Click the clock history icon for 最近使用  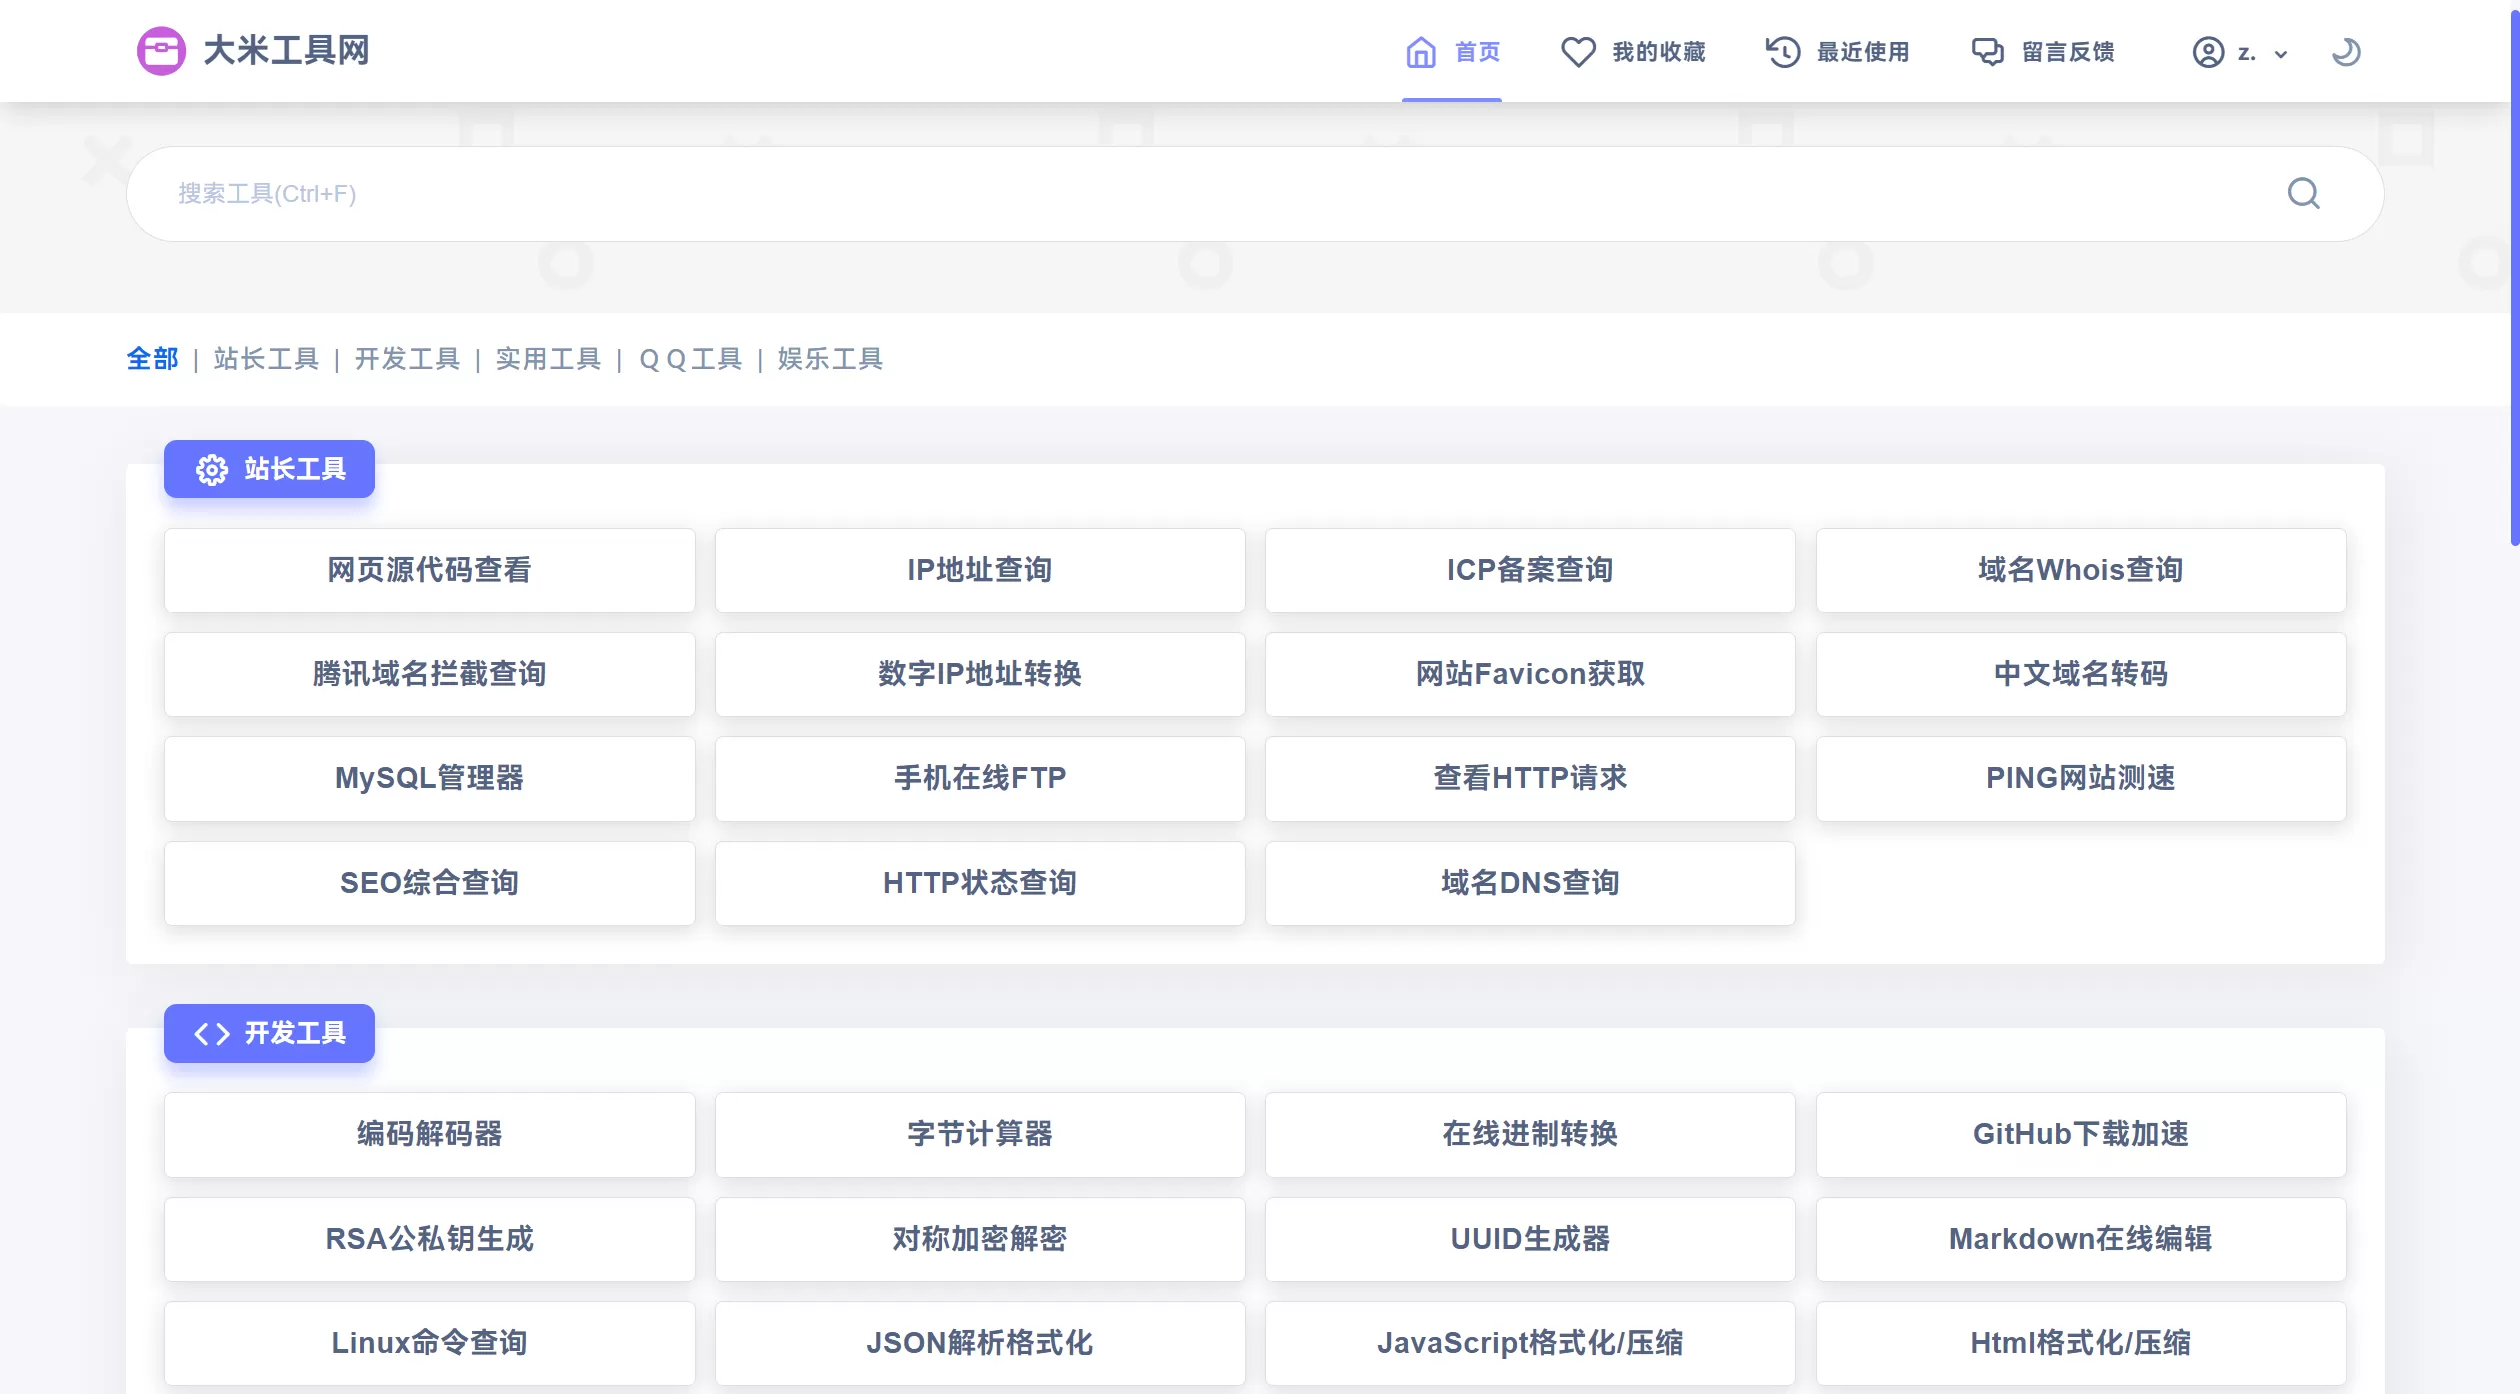[x=1783, y=52]
